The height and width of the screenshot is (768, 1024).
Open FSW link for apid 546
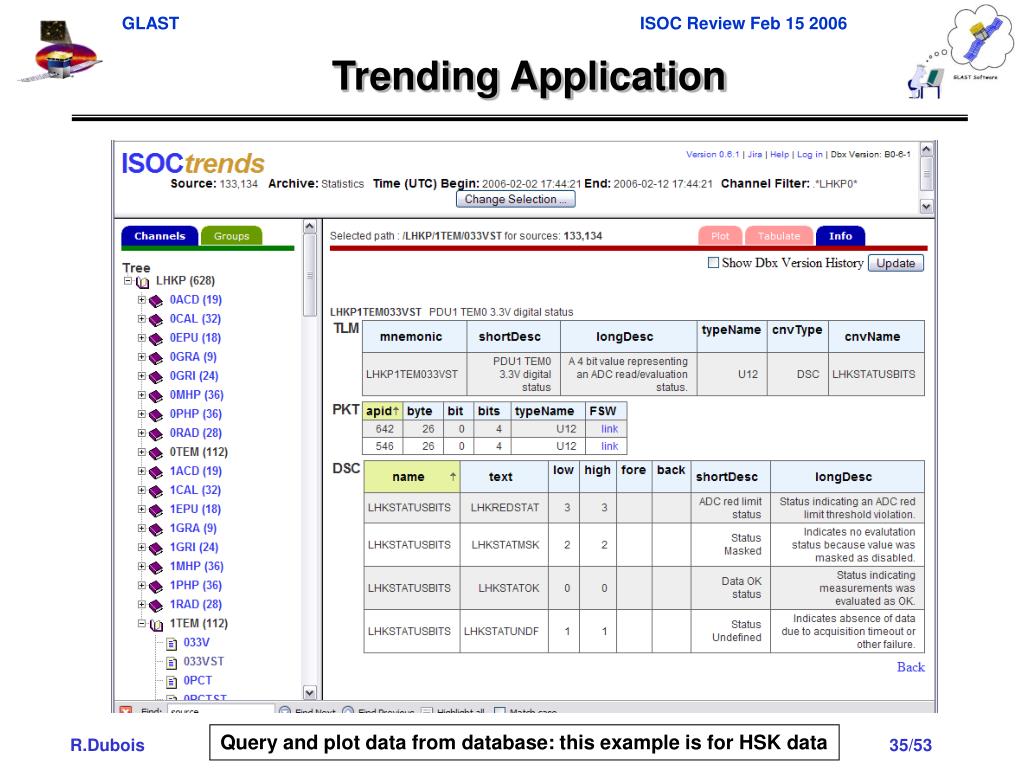[x=609, y=446]
